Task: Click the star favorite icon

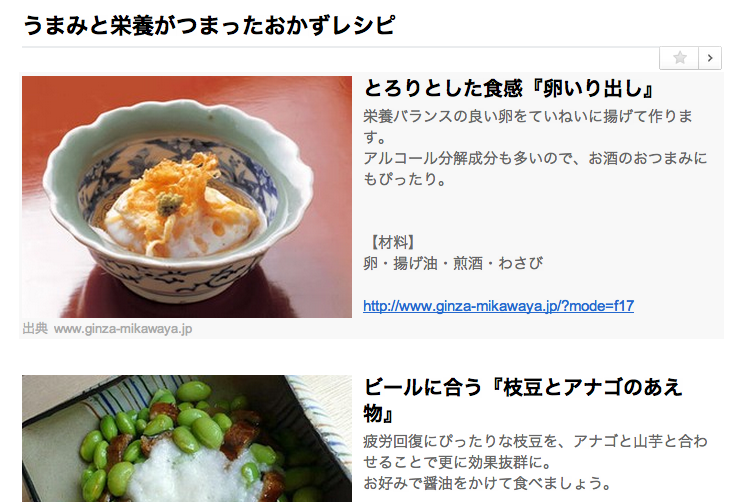Action: click(680, 58)
